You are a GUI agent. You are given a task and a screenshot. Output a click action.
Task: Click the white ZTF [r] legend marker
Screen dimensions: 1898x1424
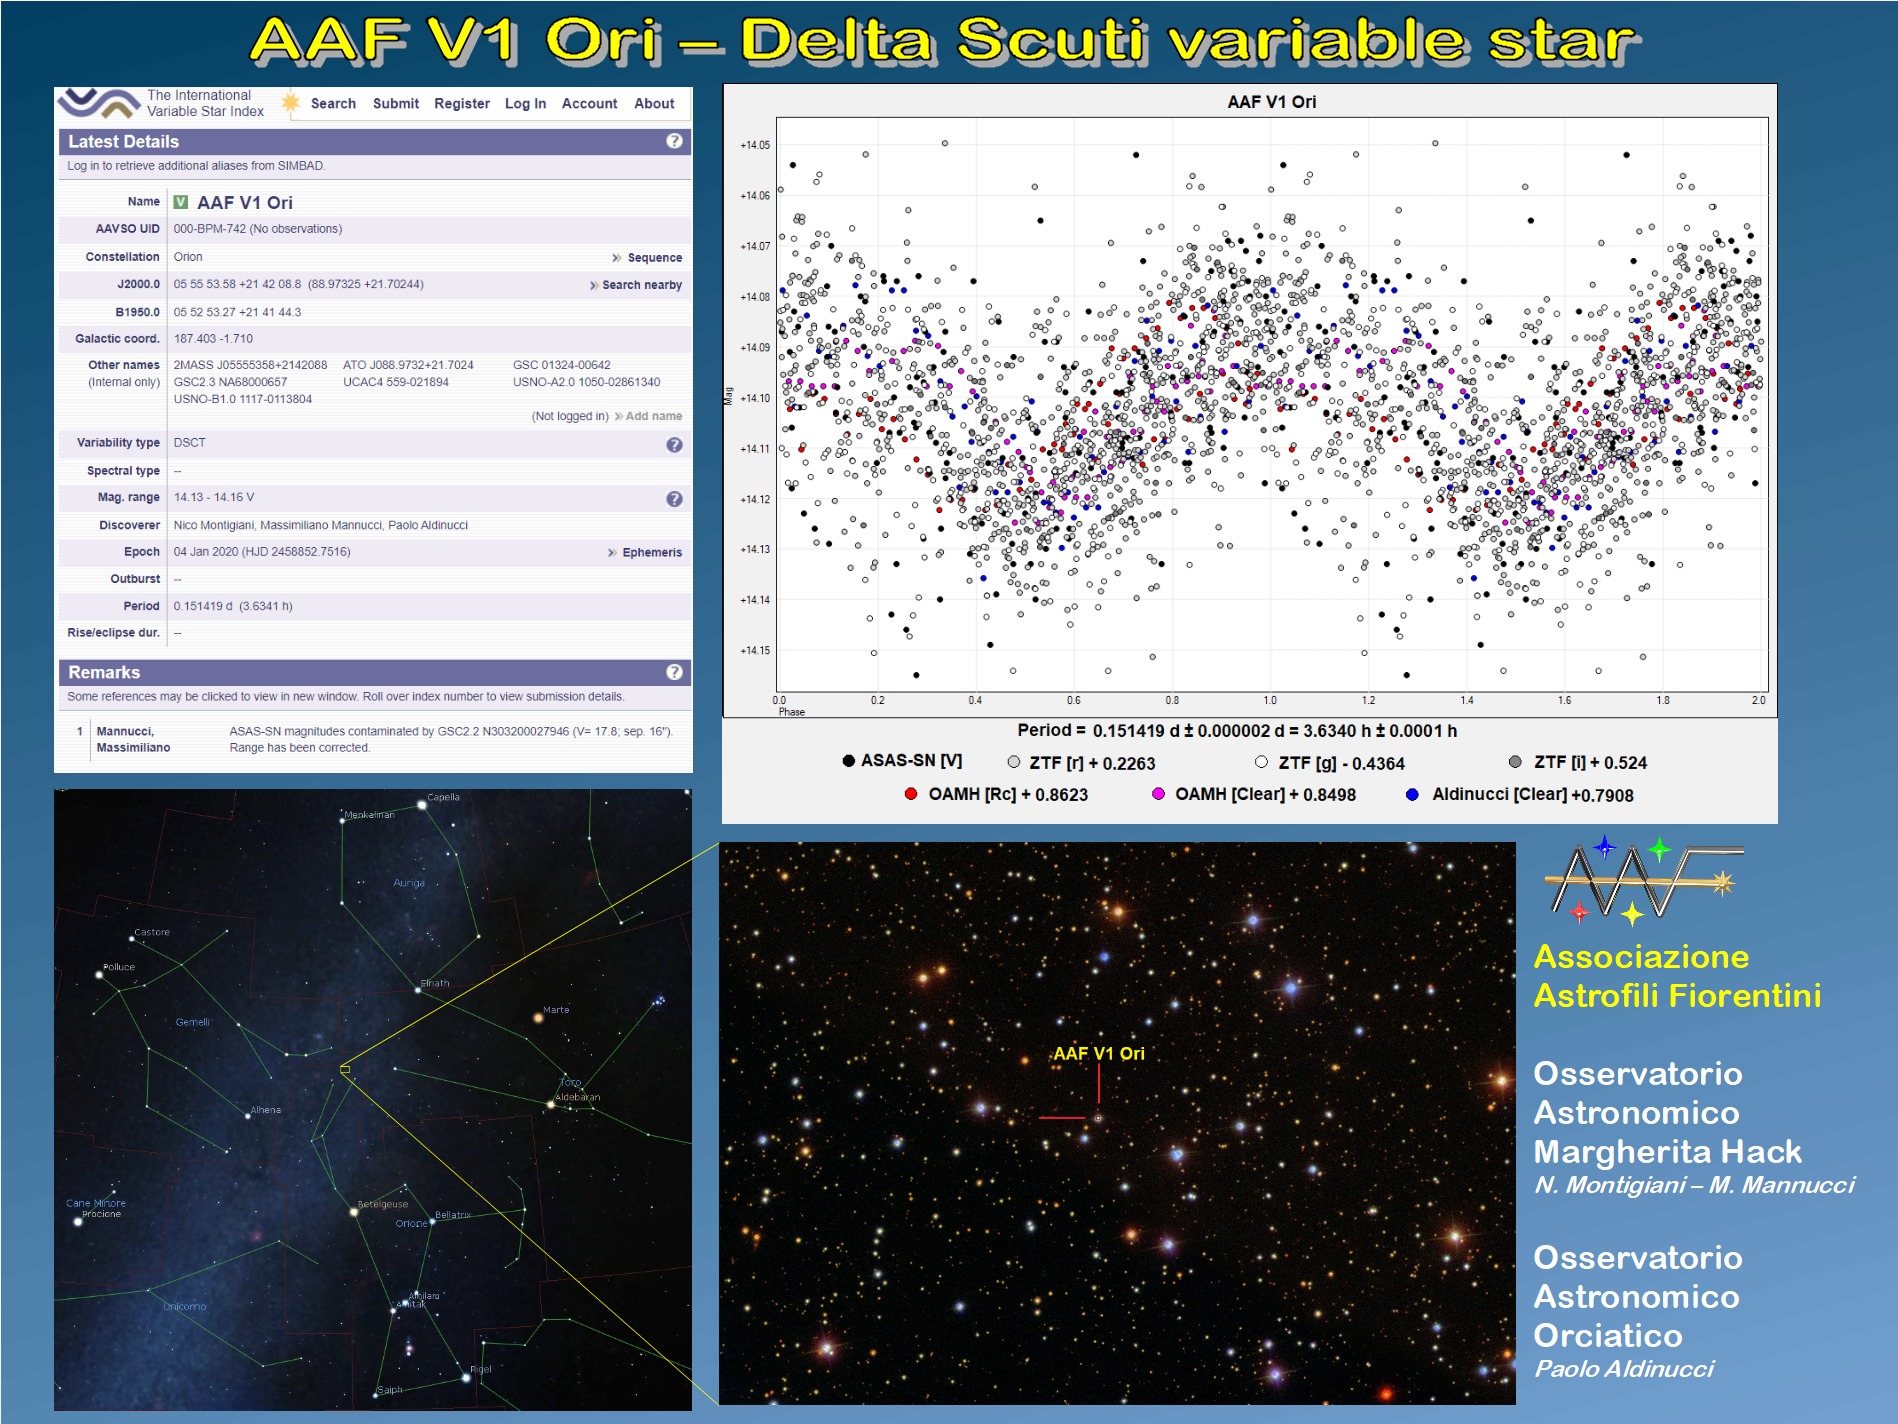click(1014, 762)
